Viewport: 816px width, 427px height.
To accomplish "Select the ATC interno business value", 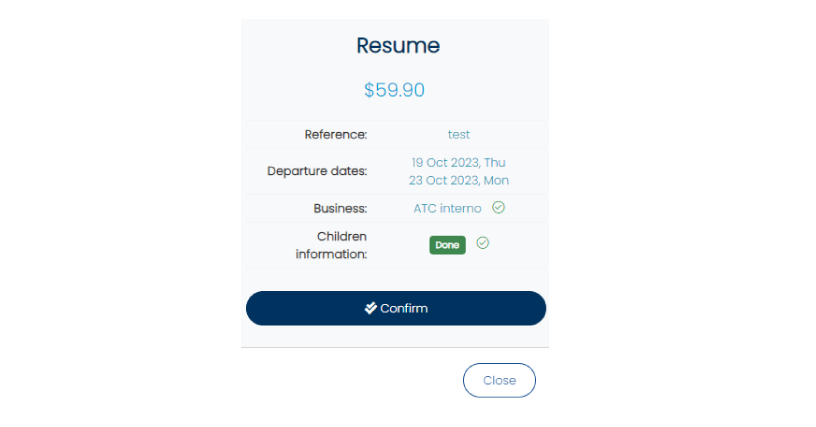I will 447,208.
